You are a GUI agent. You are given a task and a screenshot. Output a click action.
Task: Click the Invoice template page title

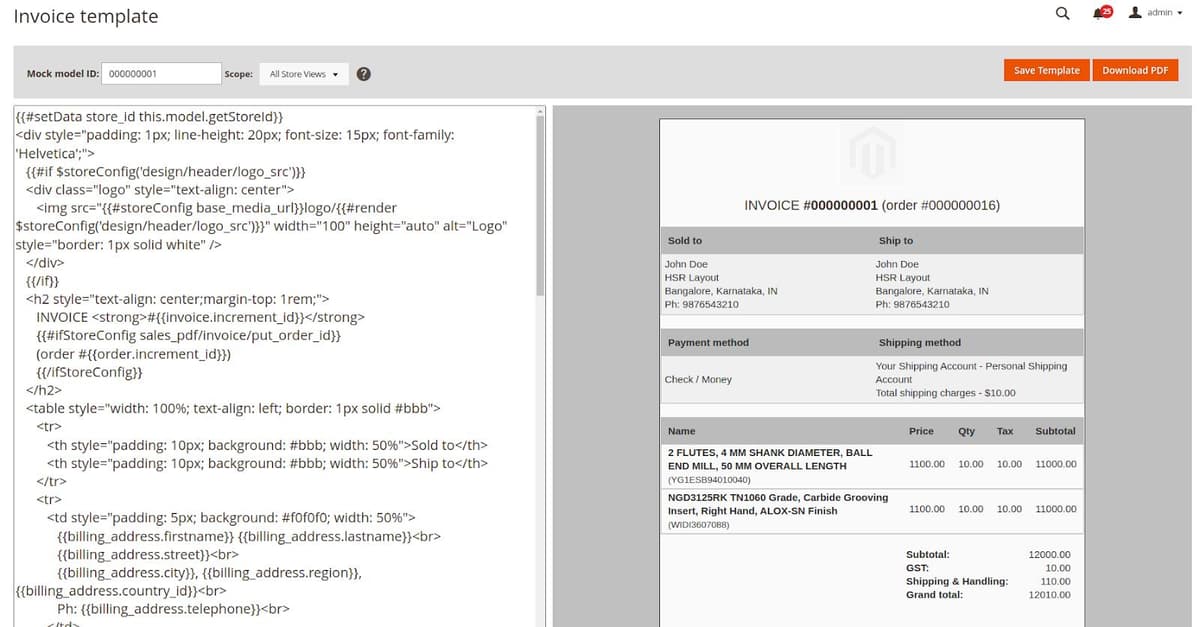pyautogui.click(x=86, y=17)
